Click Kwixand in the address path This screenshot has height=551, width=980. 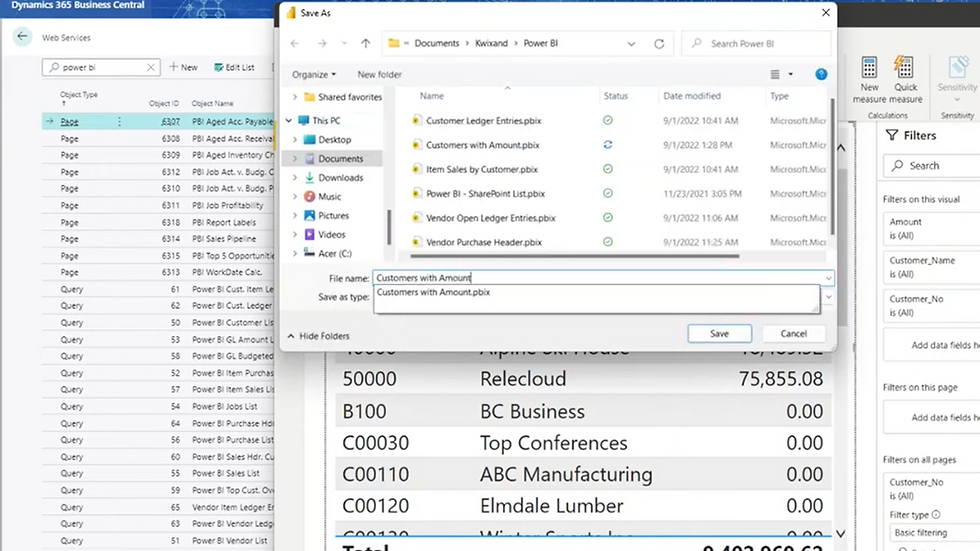[x=491, y=43]
